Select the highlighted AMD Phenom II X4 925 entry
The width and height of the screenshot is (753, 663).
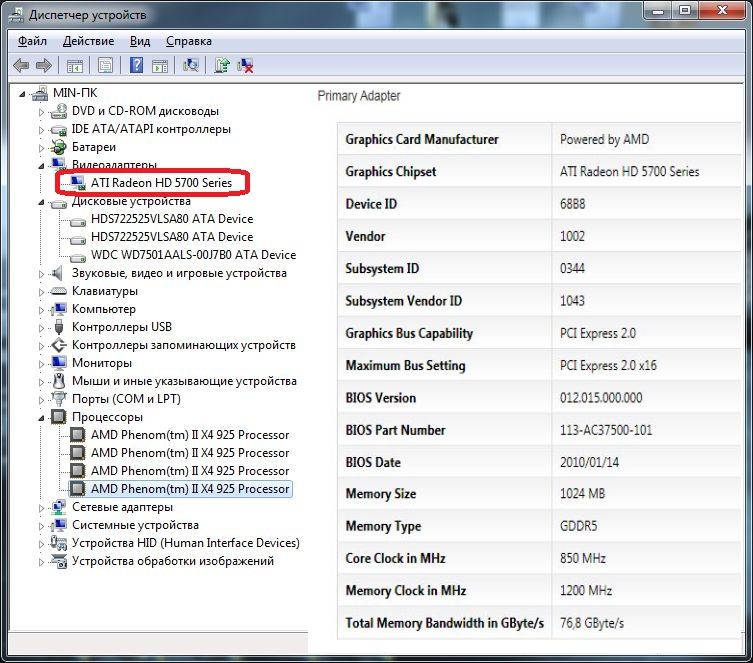coord(190,489)
